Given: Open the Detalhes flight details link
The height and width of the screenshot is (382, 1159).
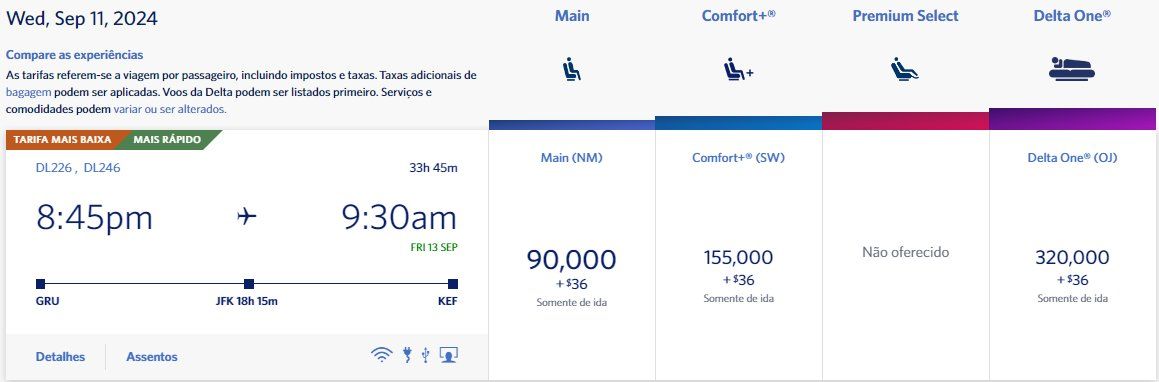Looking at the screenshot, I should point(60,357).
